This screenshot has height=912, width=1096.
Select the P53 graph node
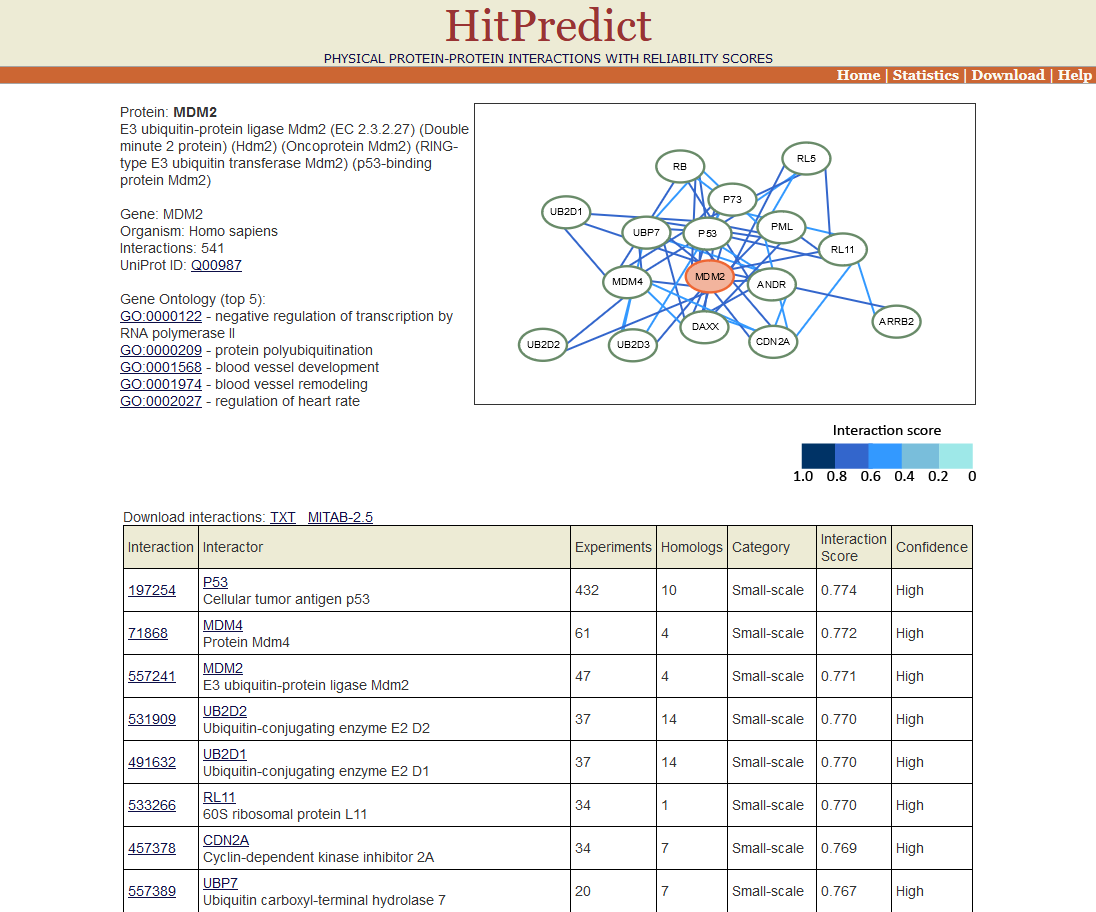tap(707, 233)
